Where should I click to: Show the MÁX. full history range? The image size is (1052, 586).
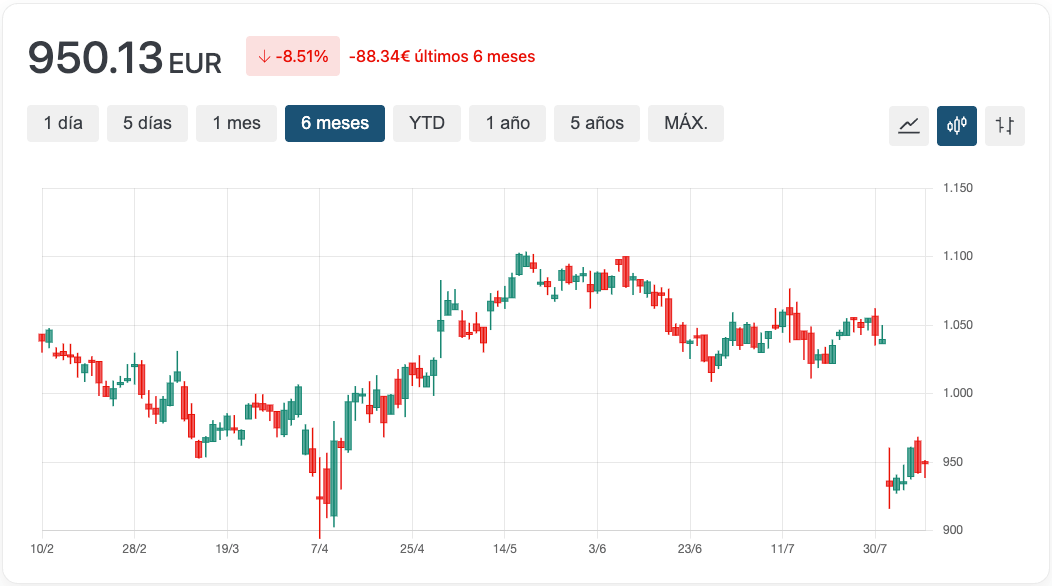(686, 124)
